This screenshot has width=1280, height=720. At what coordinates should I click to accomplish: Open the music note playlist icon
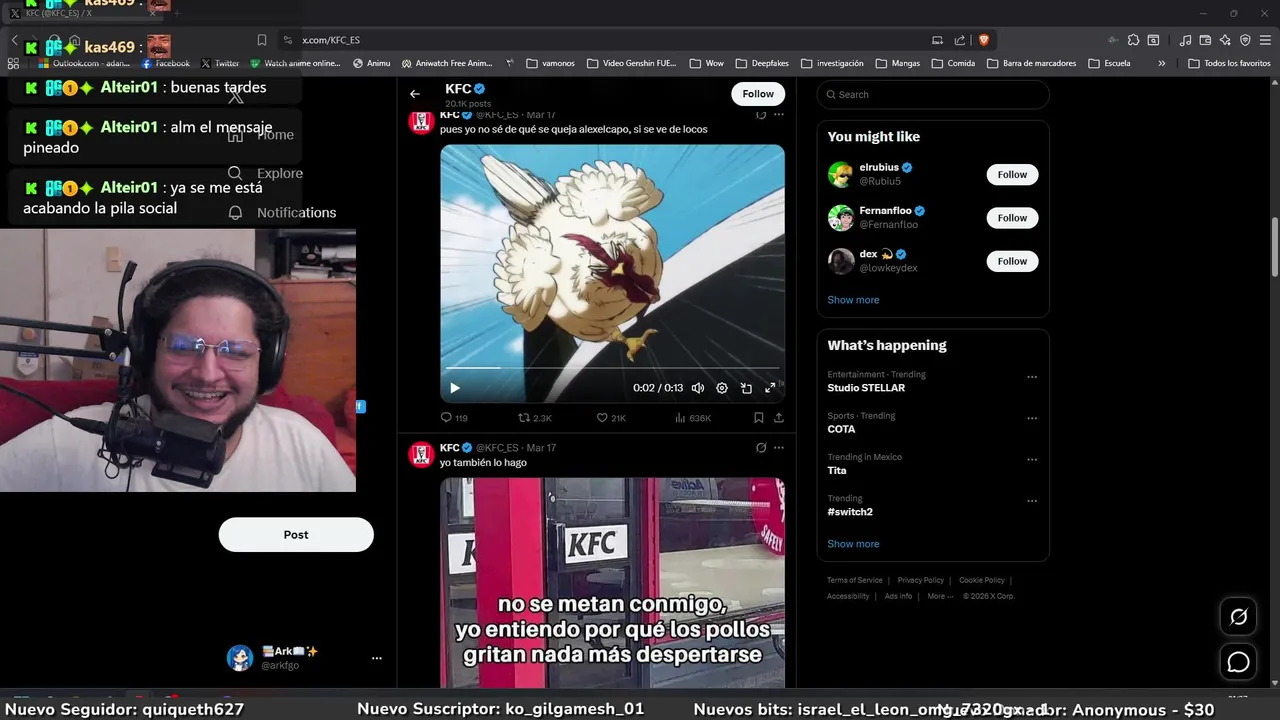pos(1186,40)
